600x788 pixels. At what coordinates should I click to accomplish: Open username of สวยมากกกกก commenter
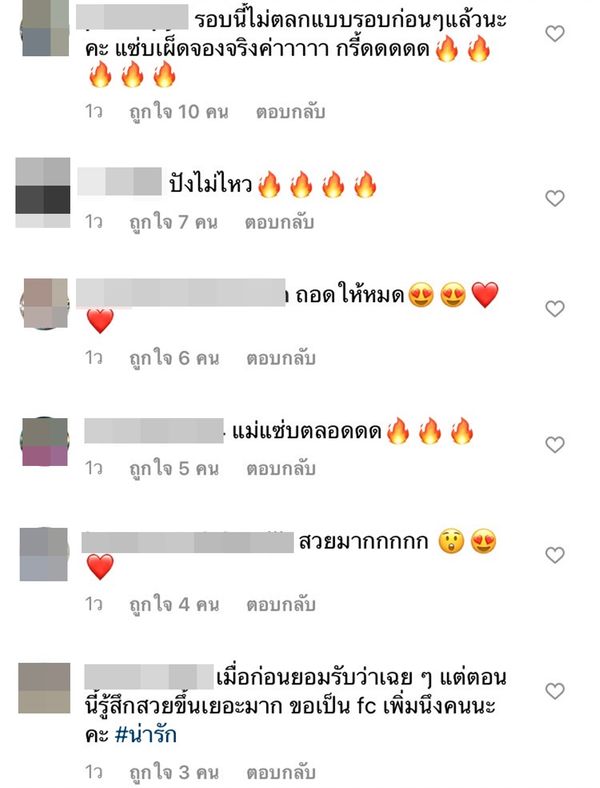(187, 542)
